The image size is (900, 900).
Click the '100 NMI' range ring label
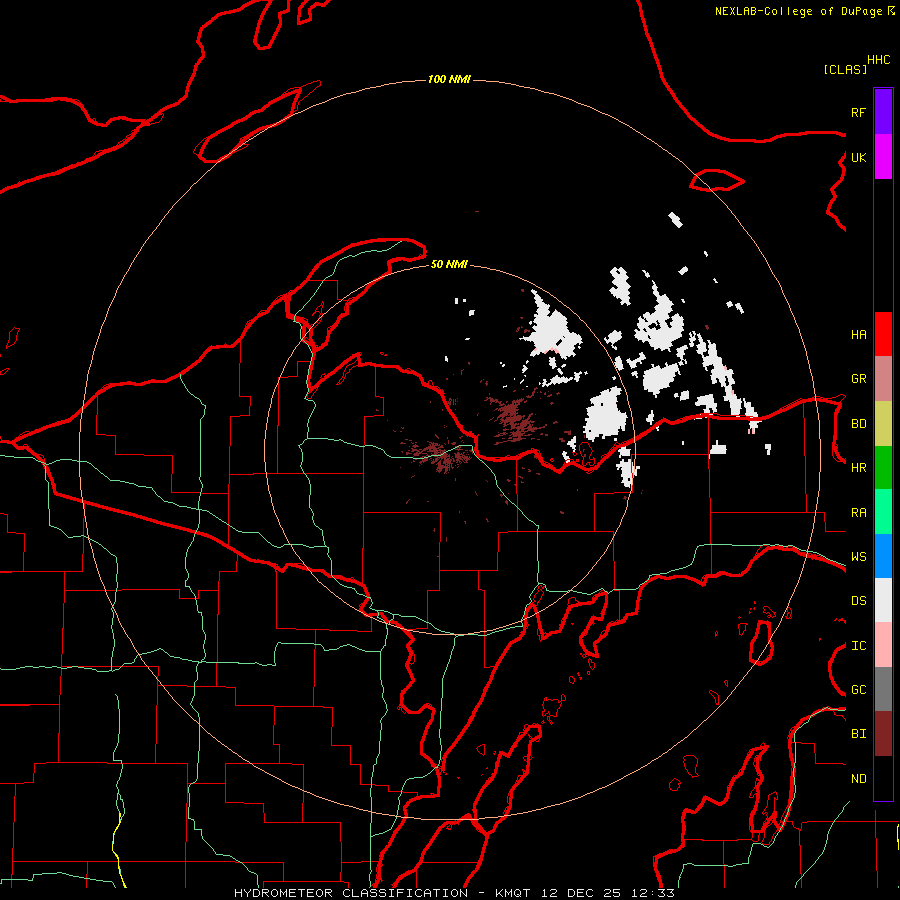(x=449, y=79)
